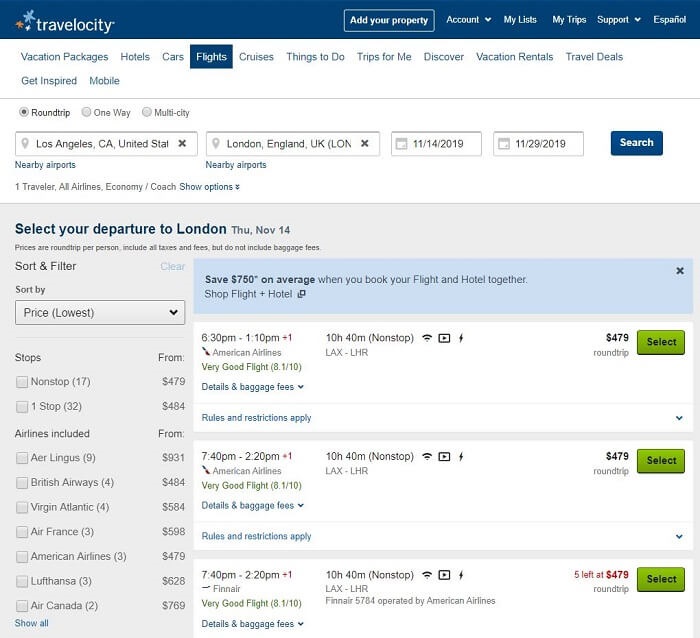Viewport: 700px width, 638px height.
Task: Open the Cars tab
Action: click(173, 57)
